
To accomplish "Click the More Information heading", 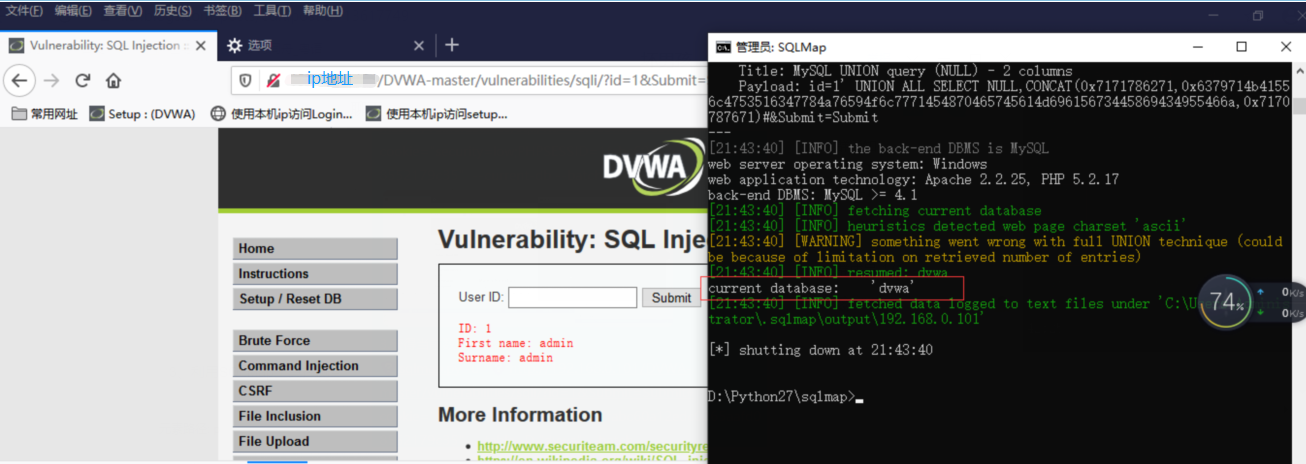I will [x=520, y=414].
